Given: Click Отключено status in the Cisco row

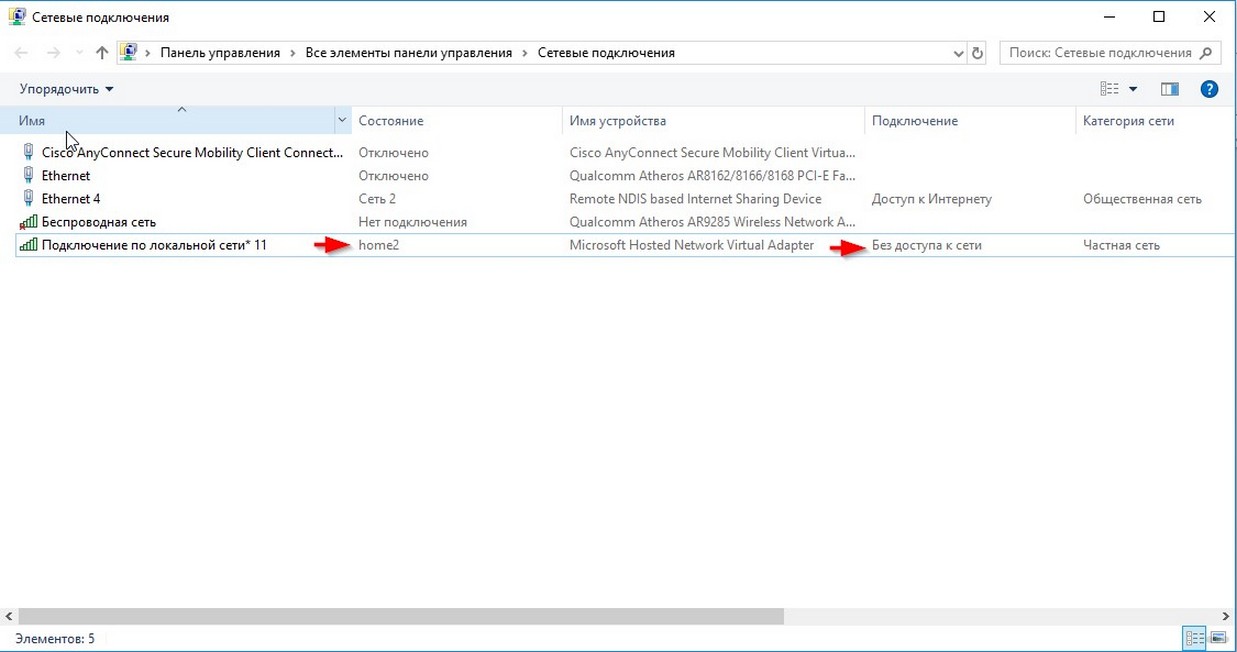Looking at the screenshot, I should coord(393,153).
